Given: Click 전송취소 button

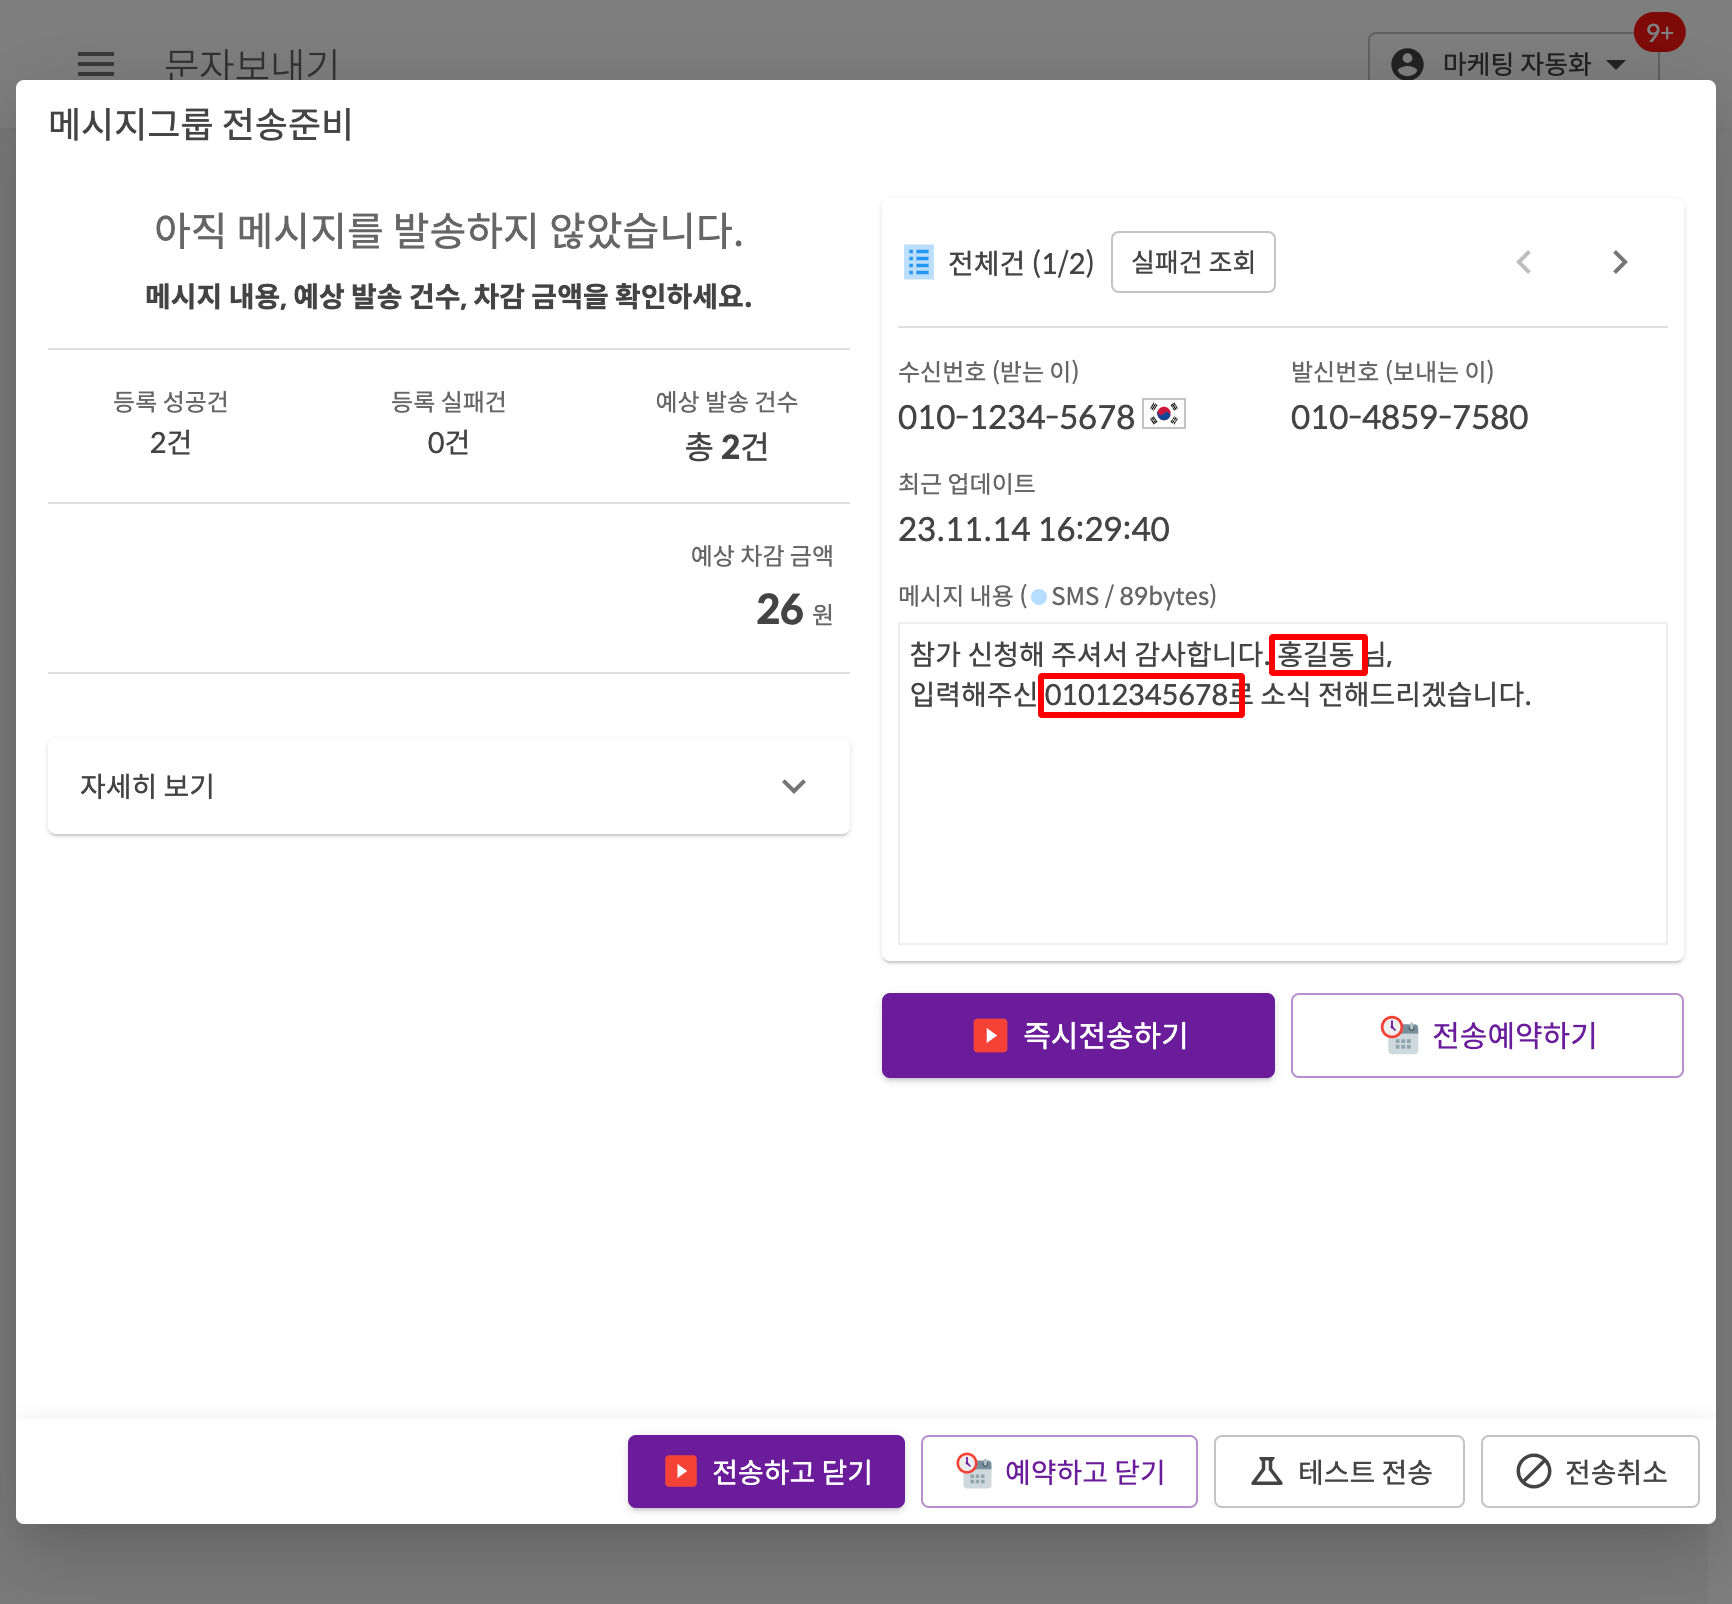Looking at the screenshot, I should point(1590,1471).
